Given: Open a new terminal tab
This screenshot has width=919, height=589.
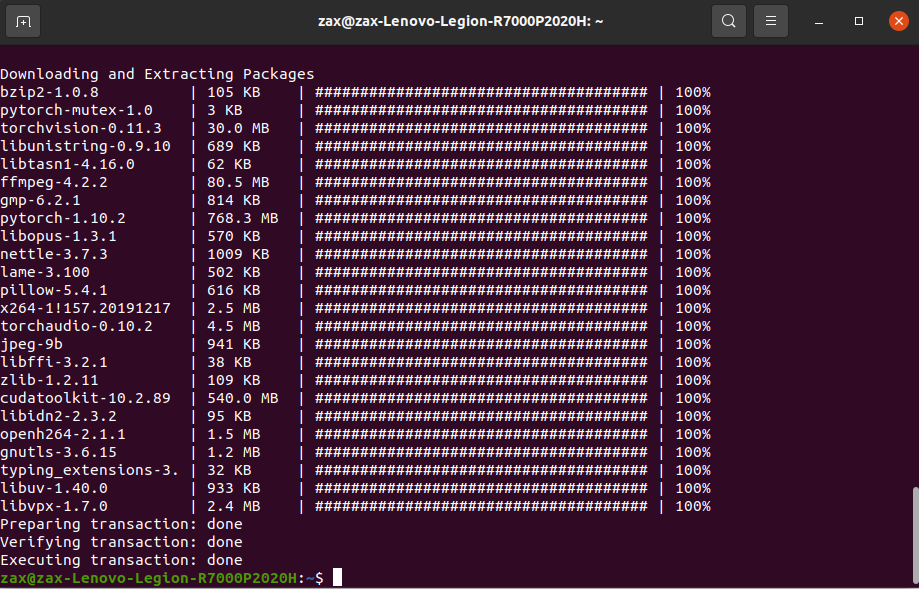Looking at the screenshot, I should tap(23, 22).
